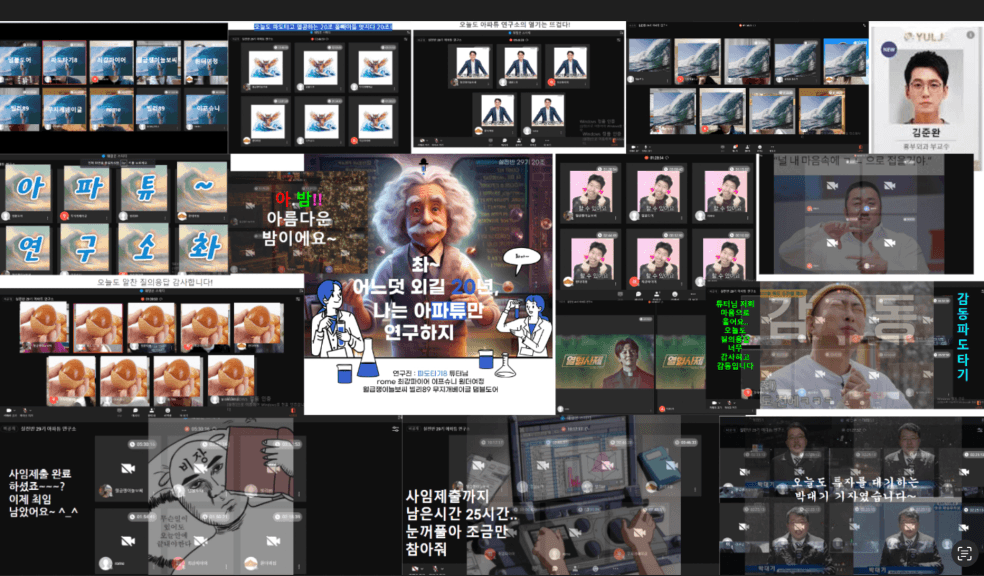984x576 pixels.
Task: Click the red and green 아 밤!! text
Action: tap(299, 199)
